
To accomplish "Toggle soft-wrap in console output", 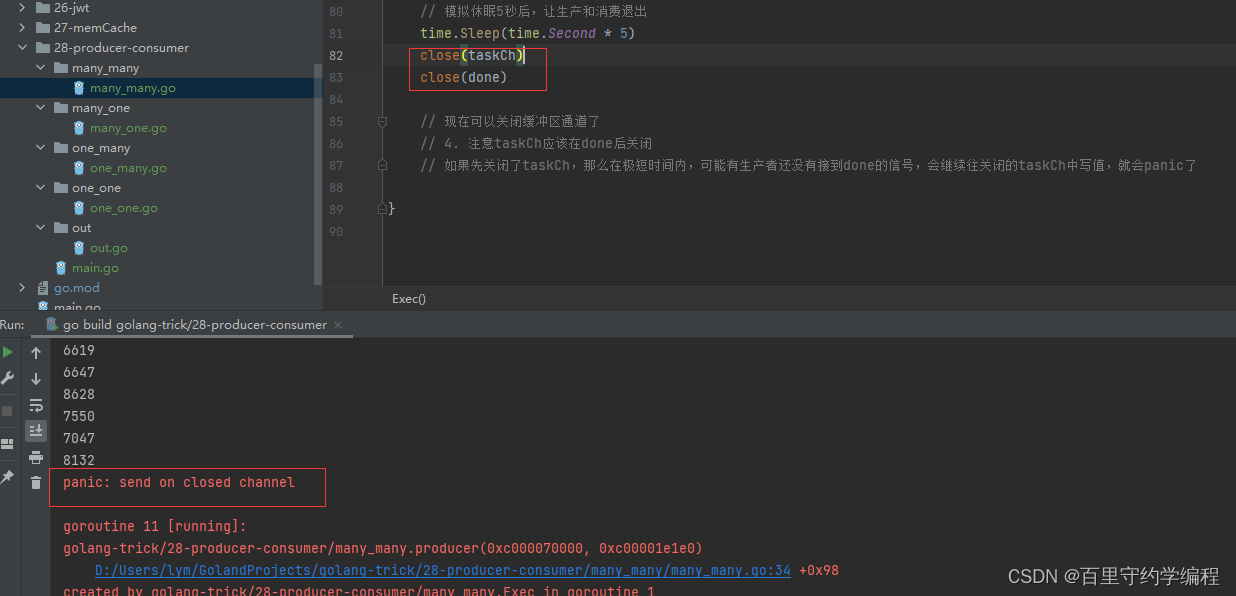I will 36,405.
